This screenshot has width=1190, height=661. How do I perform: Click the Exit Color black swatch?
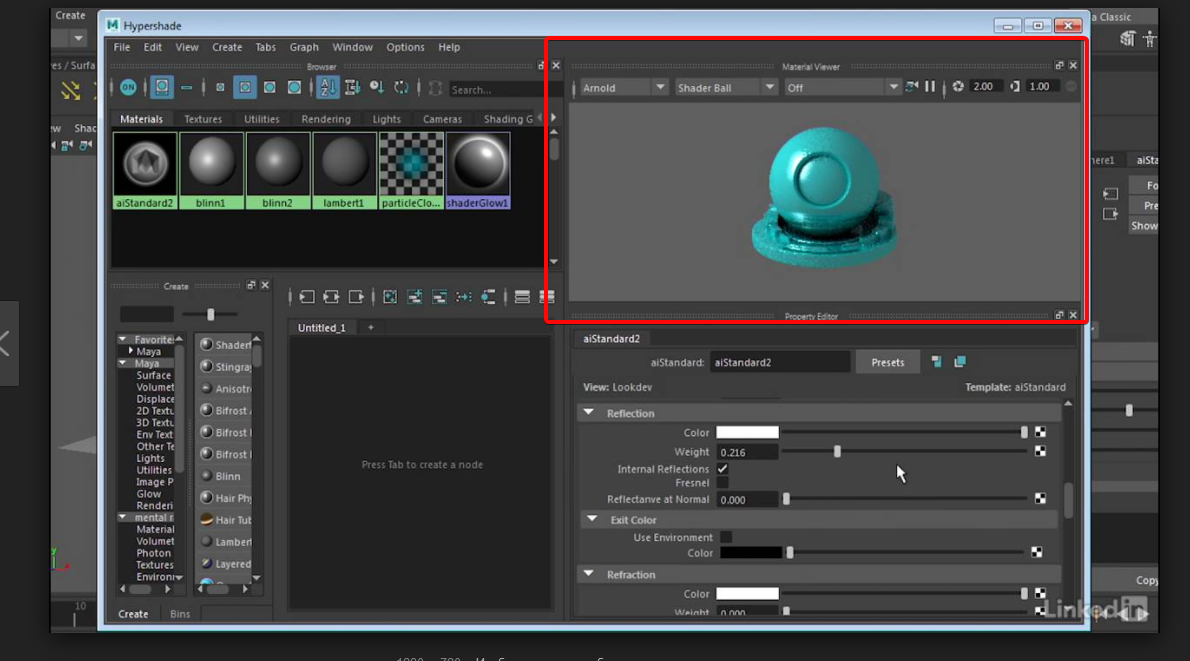(x=751, y=552)
